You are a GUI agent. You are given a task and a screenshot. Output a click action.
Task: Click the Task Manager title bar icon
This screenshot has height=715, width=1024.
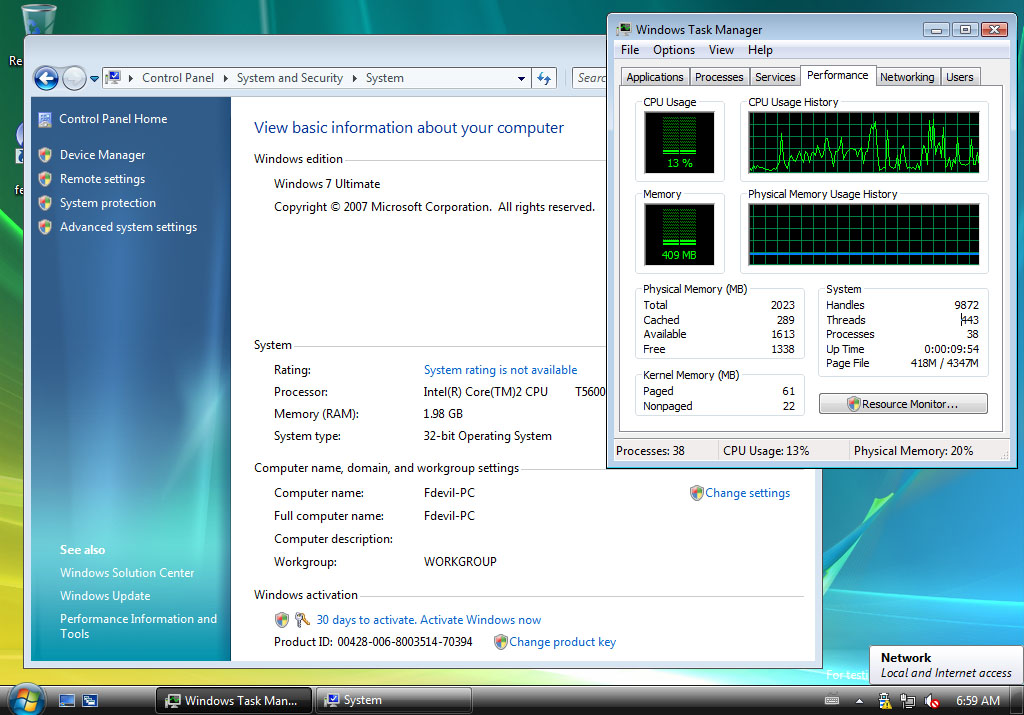(x=624, y=29)
